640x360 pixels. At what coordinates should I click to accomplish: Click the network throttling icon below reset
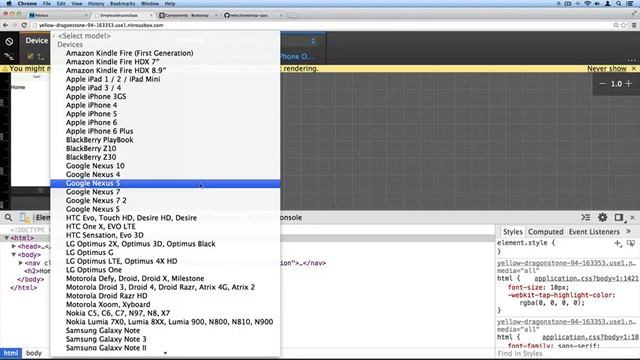9,57
